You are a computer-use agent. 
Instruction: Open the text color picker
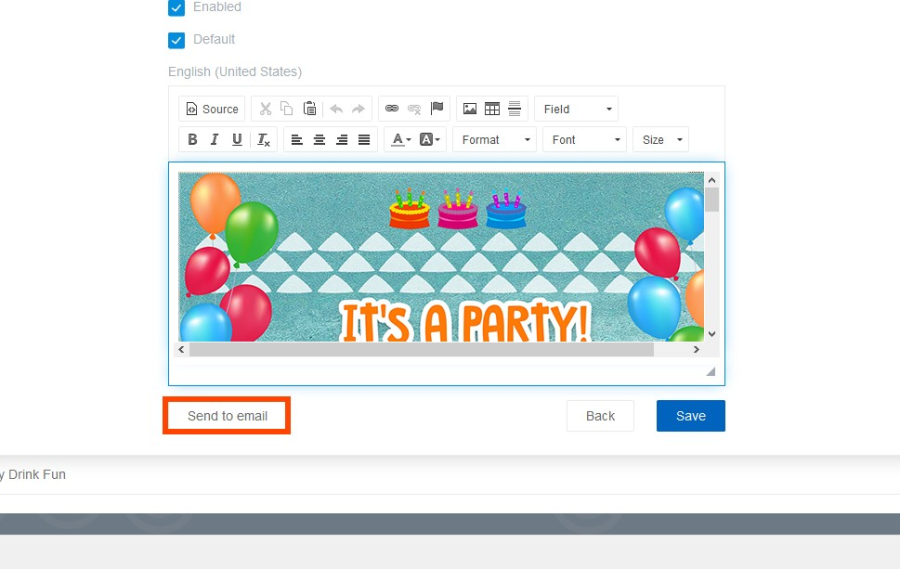[x=400, y=140]
